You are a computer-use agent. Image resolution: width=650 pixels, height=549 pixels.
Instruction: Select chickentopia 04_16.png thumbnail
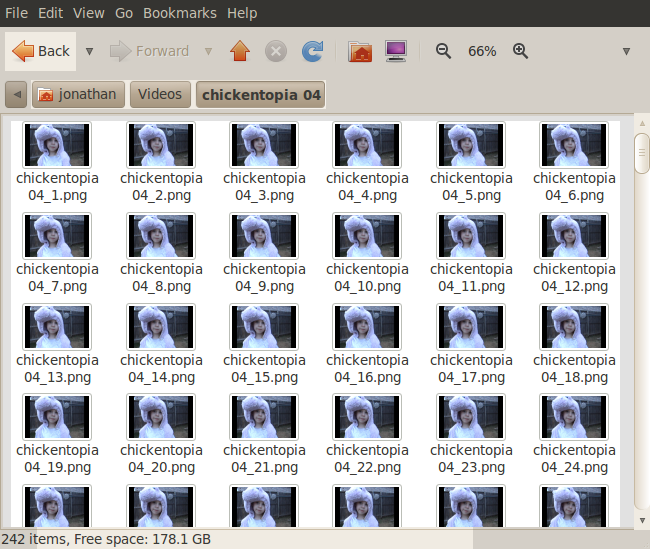pyautogui.click(x=367, y=327)
